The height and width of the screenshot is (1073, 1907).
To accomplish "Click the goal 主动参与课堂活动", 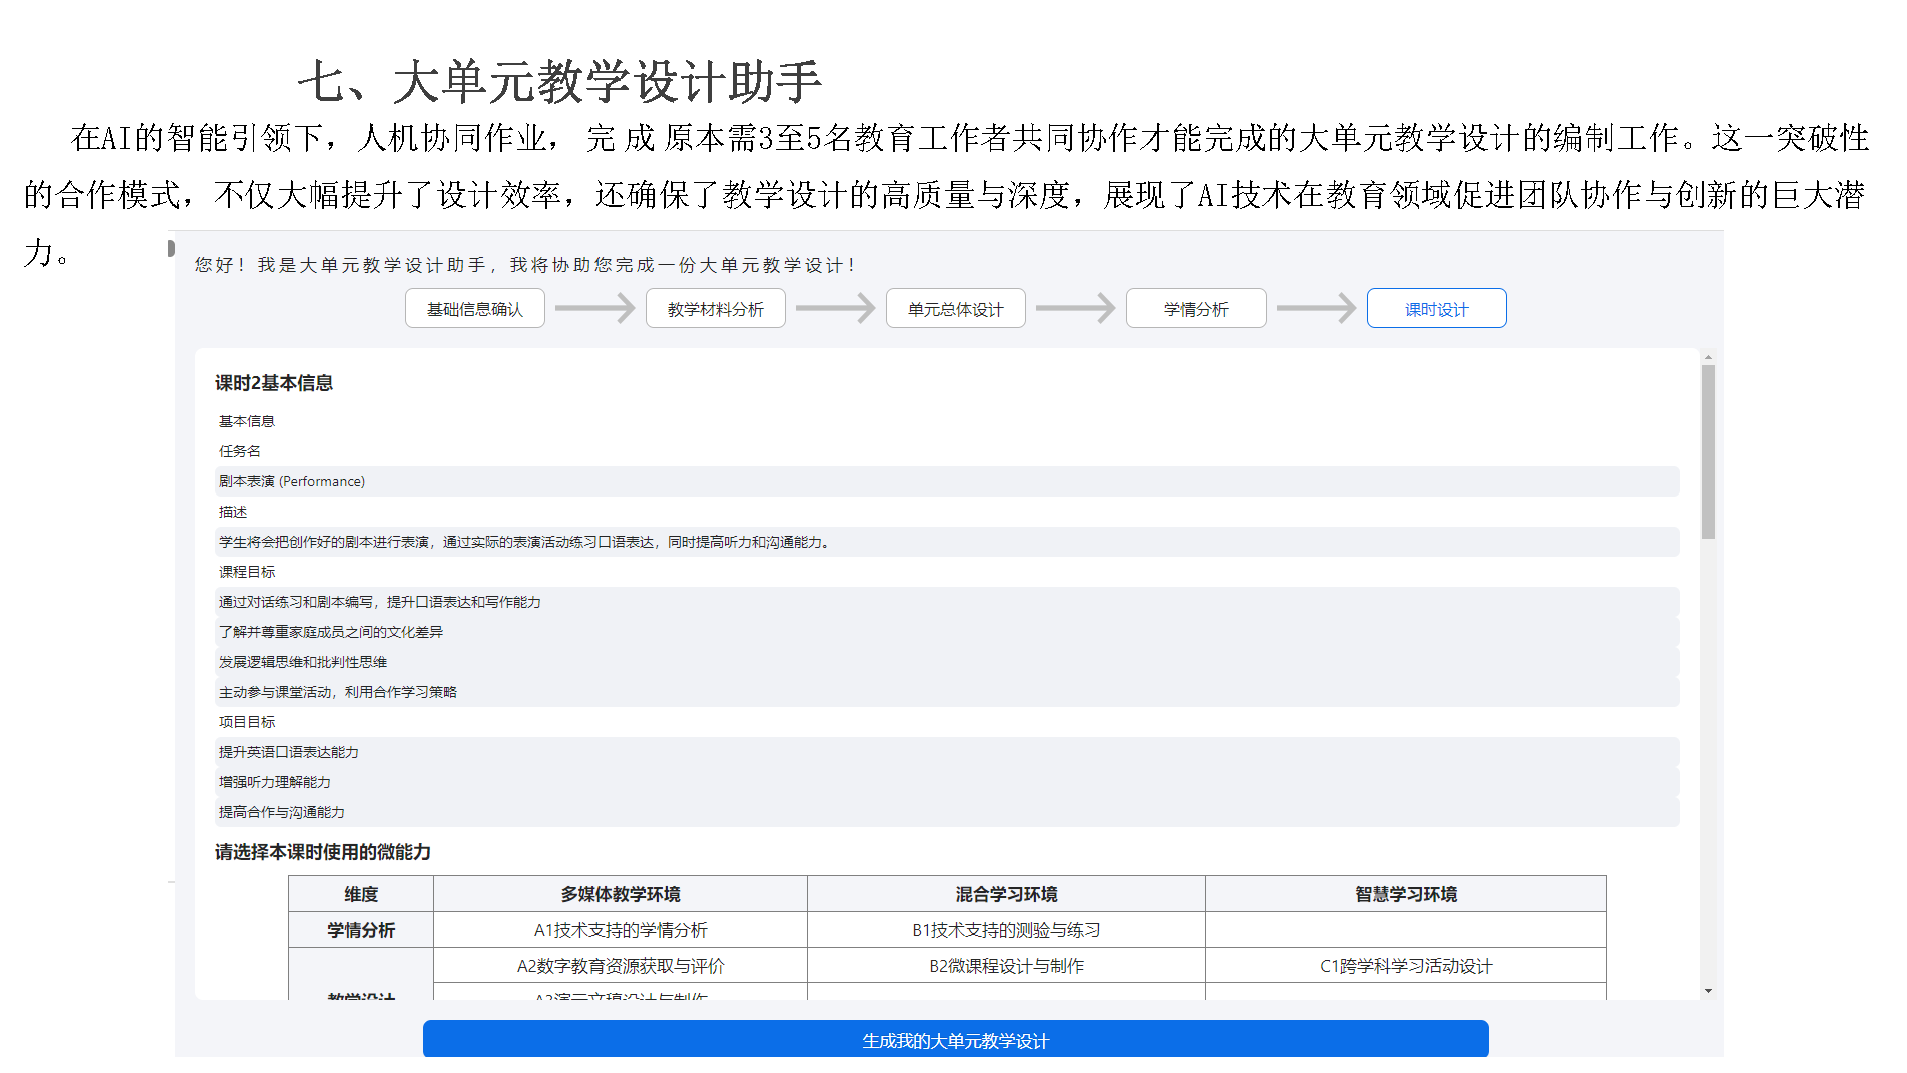I will (946, 692).
